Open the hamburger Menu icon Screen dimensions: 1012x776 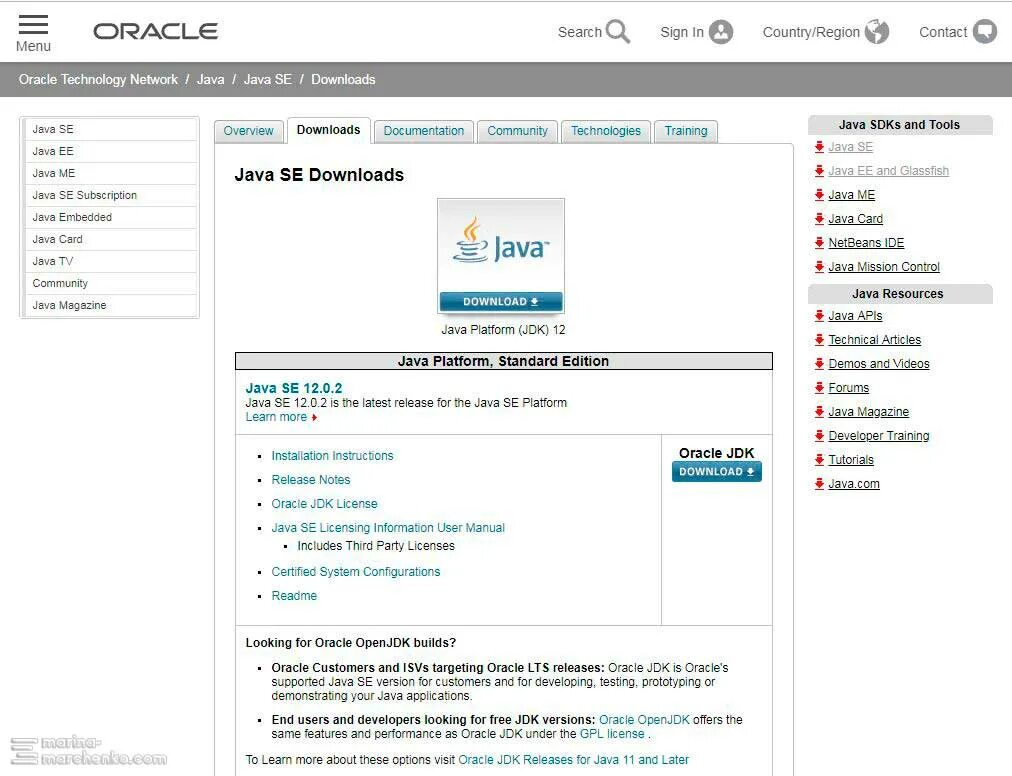(33, 25)
